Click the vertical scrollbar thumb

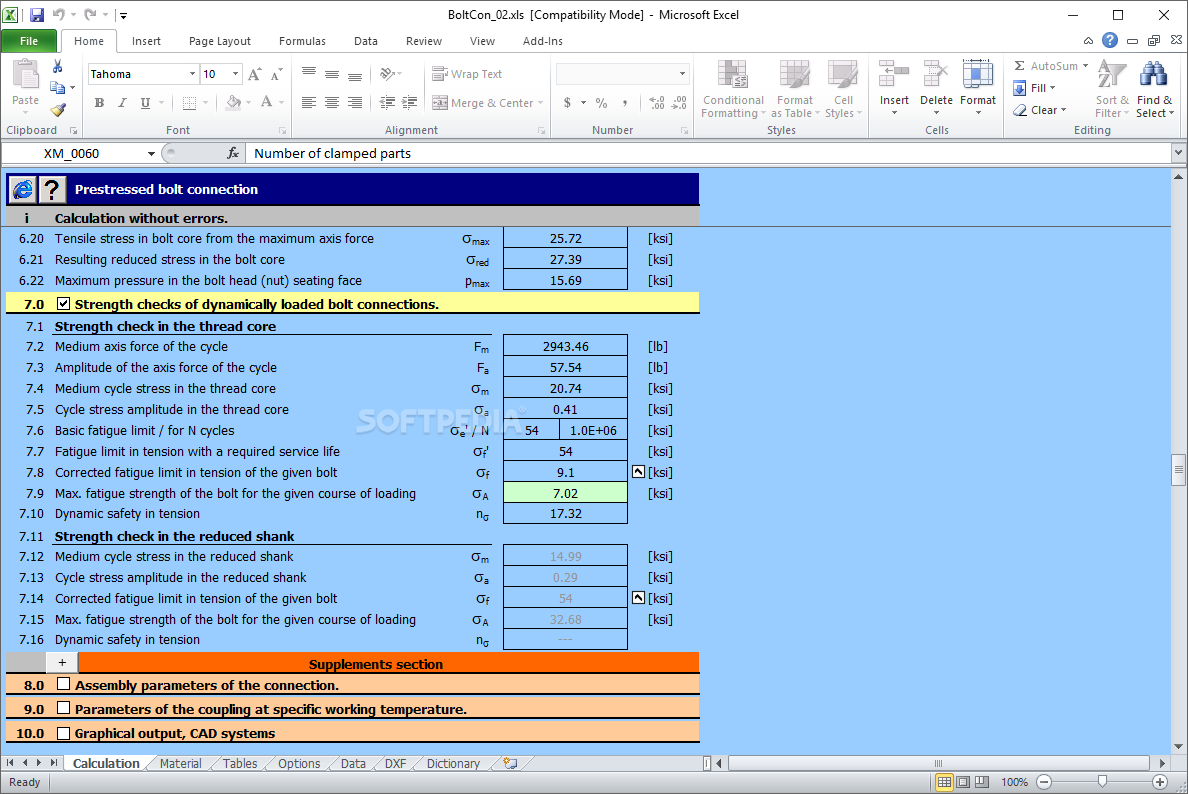coord(1178,469)
